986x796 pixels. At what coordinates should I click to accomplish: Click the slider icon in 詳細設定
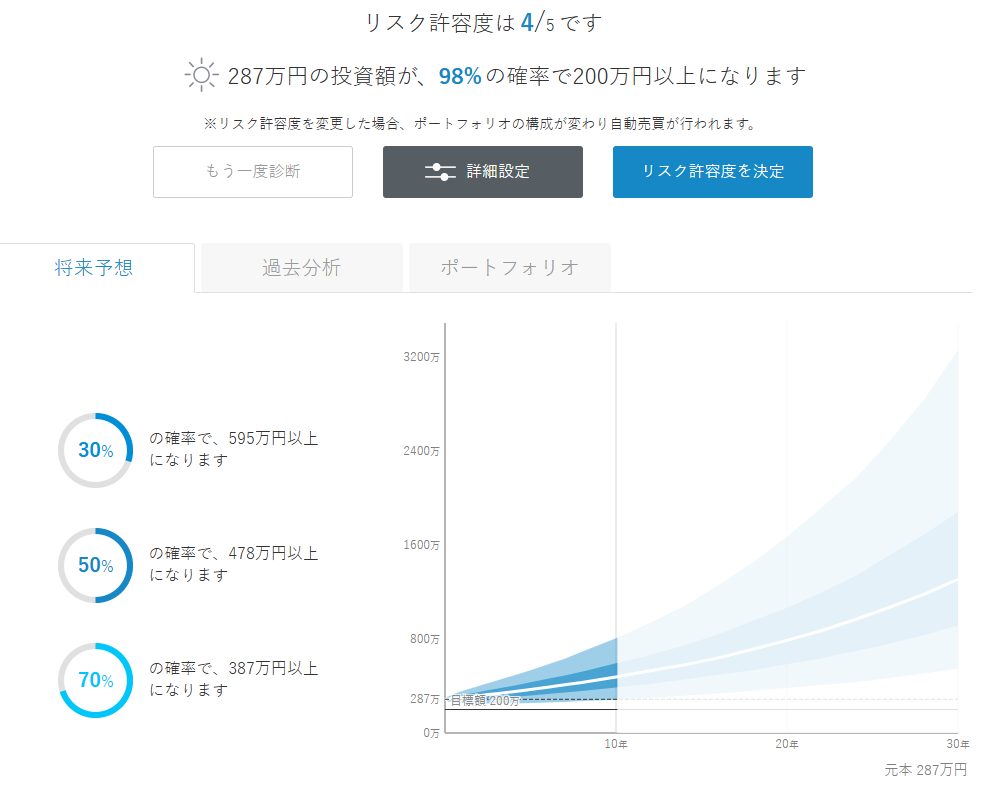pos(440,172)
